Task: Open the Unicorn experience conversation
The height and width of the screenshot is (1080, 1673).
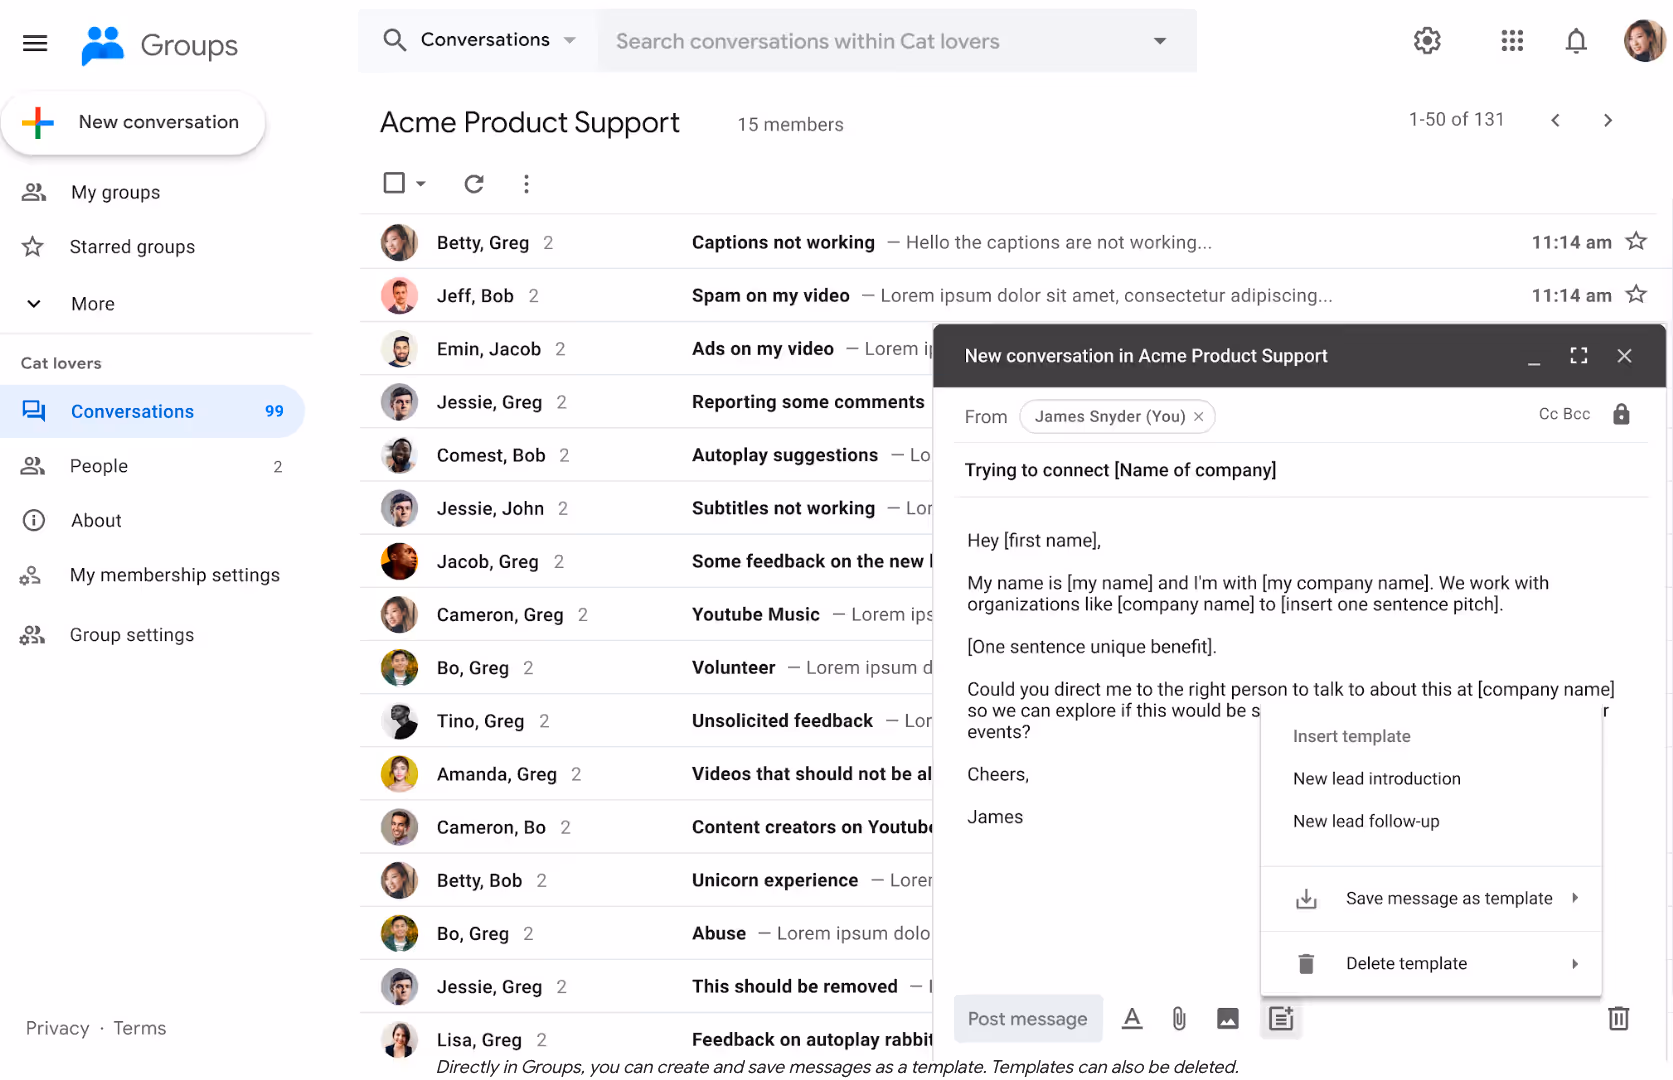Action: (646, 880)
